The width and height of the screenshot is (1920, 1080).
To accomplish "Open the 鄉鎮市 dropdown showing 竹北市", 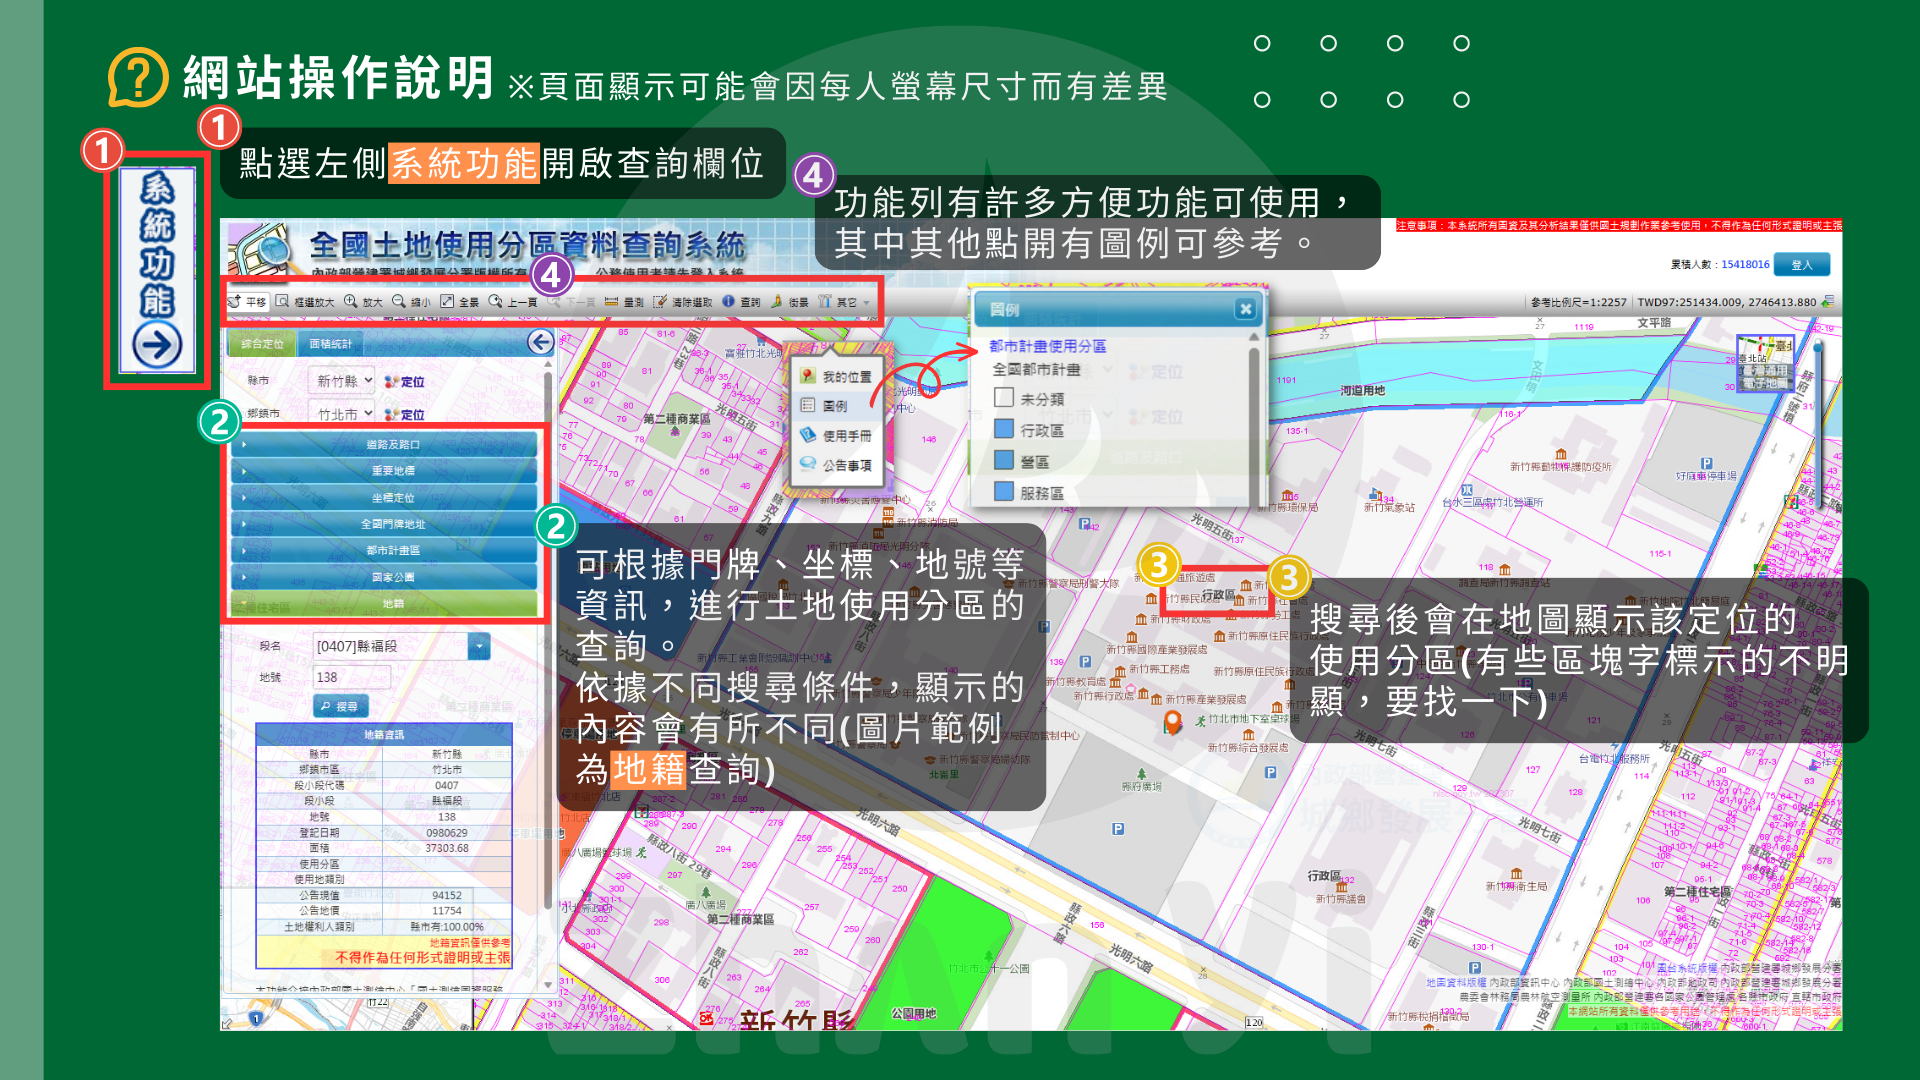I will pos(343,413).
